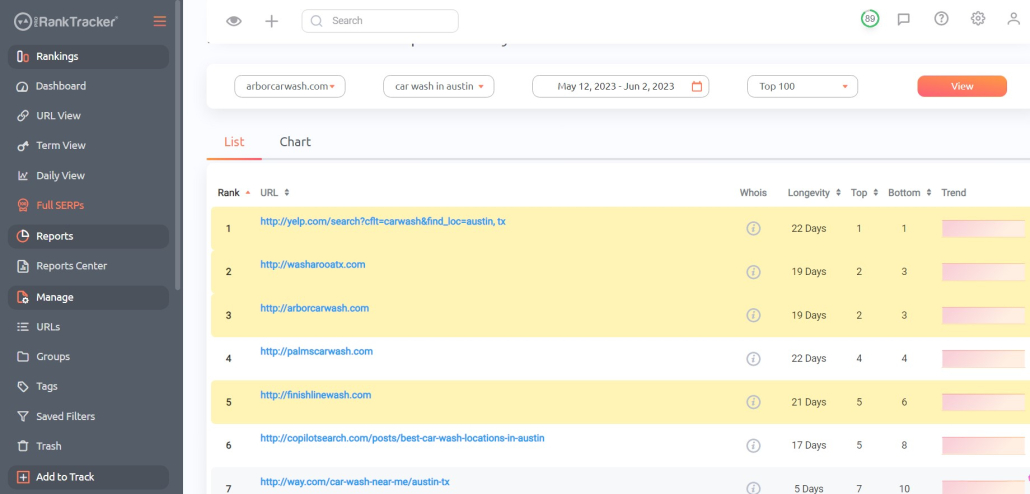The height and width of the screenshot is (494, 1030).
Task: Open the finishlinewash.com link
Action: coord(316,395)
